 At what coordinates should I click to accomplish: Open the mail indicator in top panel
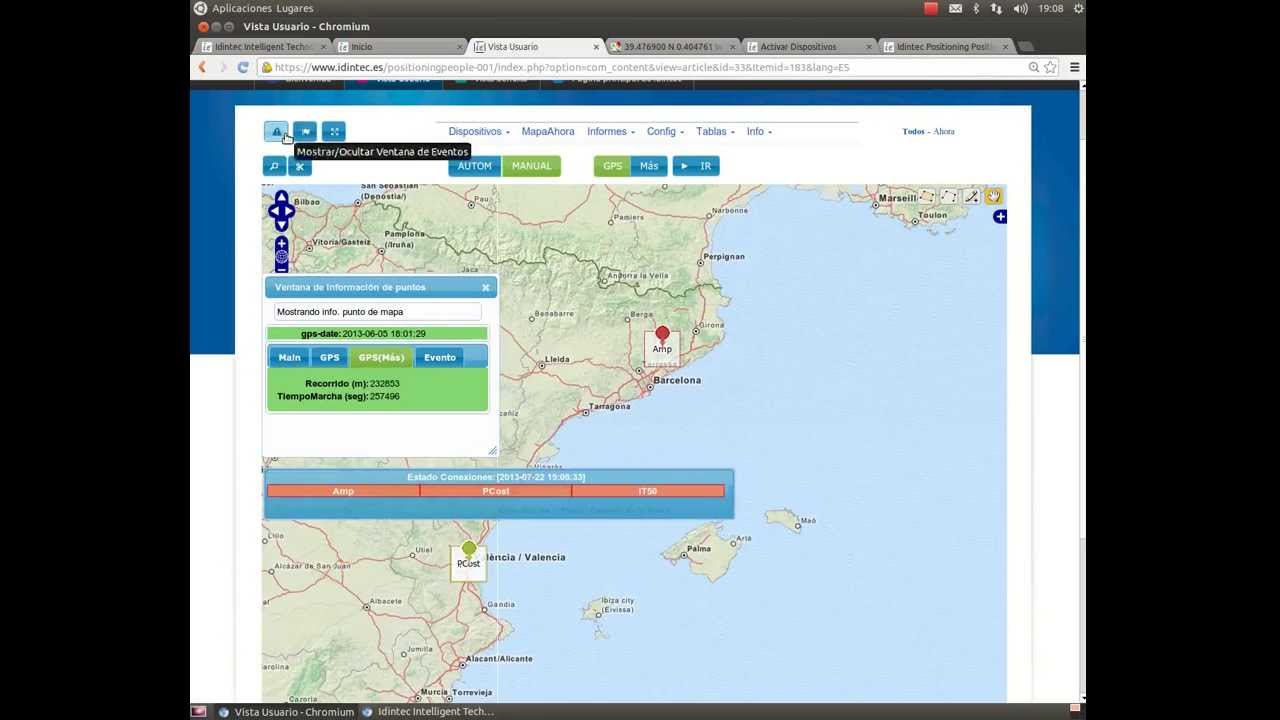pyautogui.click(x=955, y=8)
